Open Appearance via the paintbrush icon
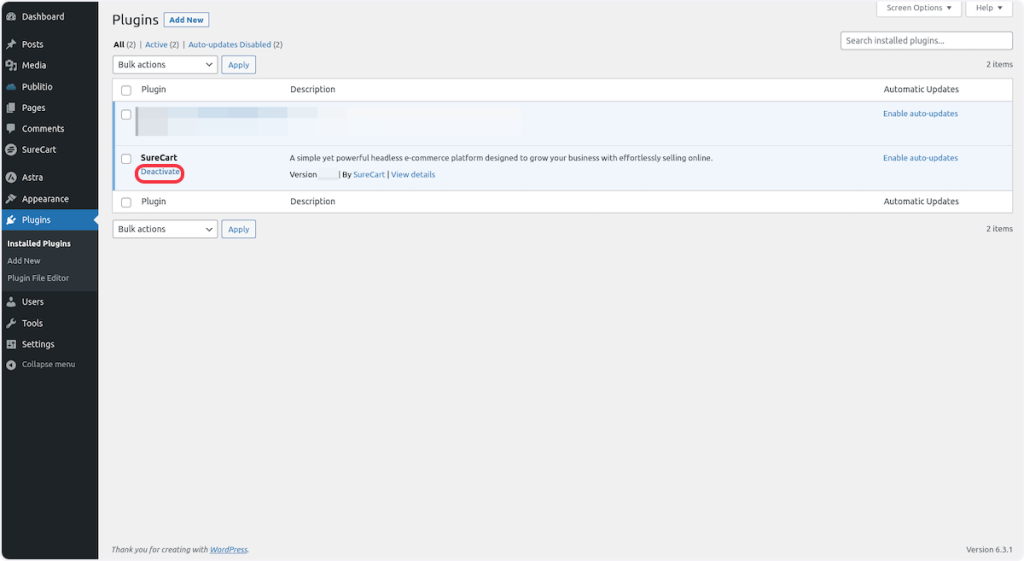 click(x=11, y=199)
